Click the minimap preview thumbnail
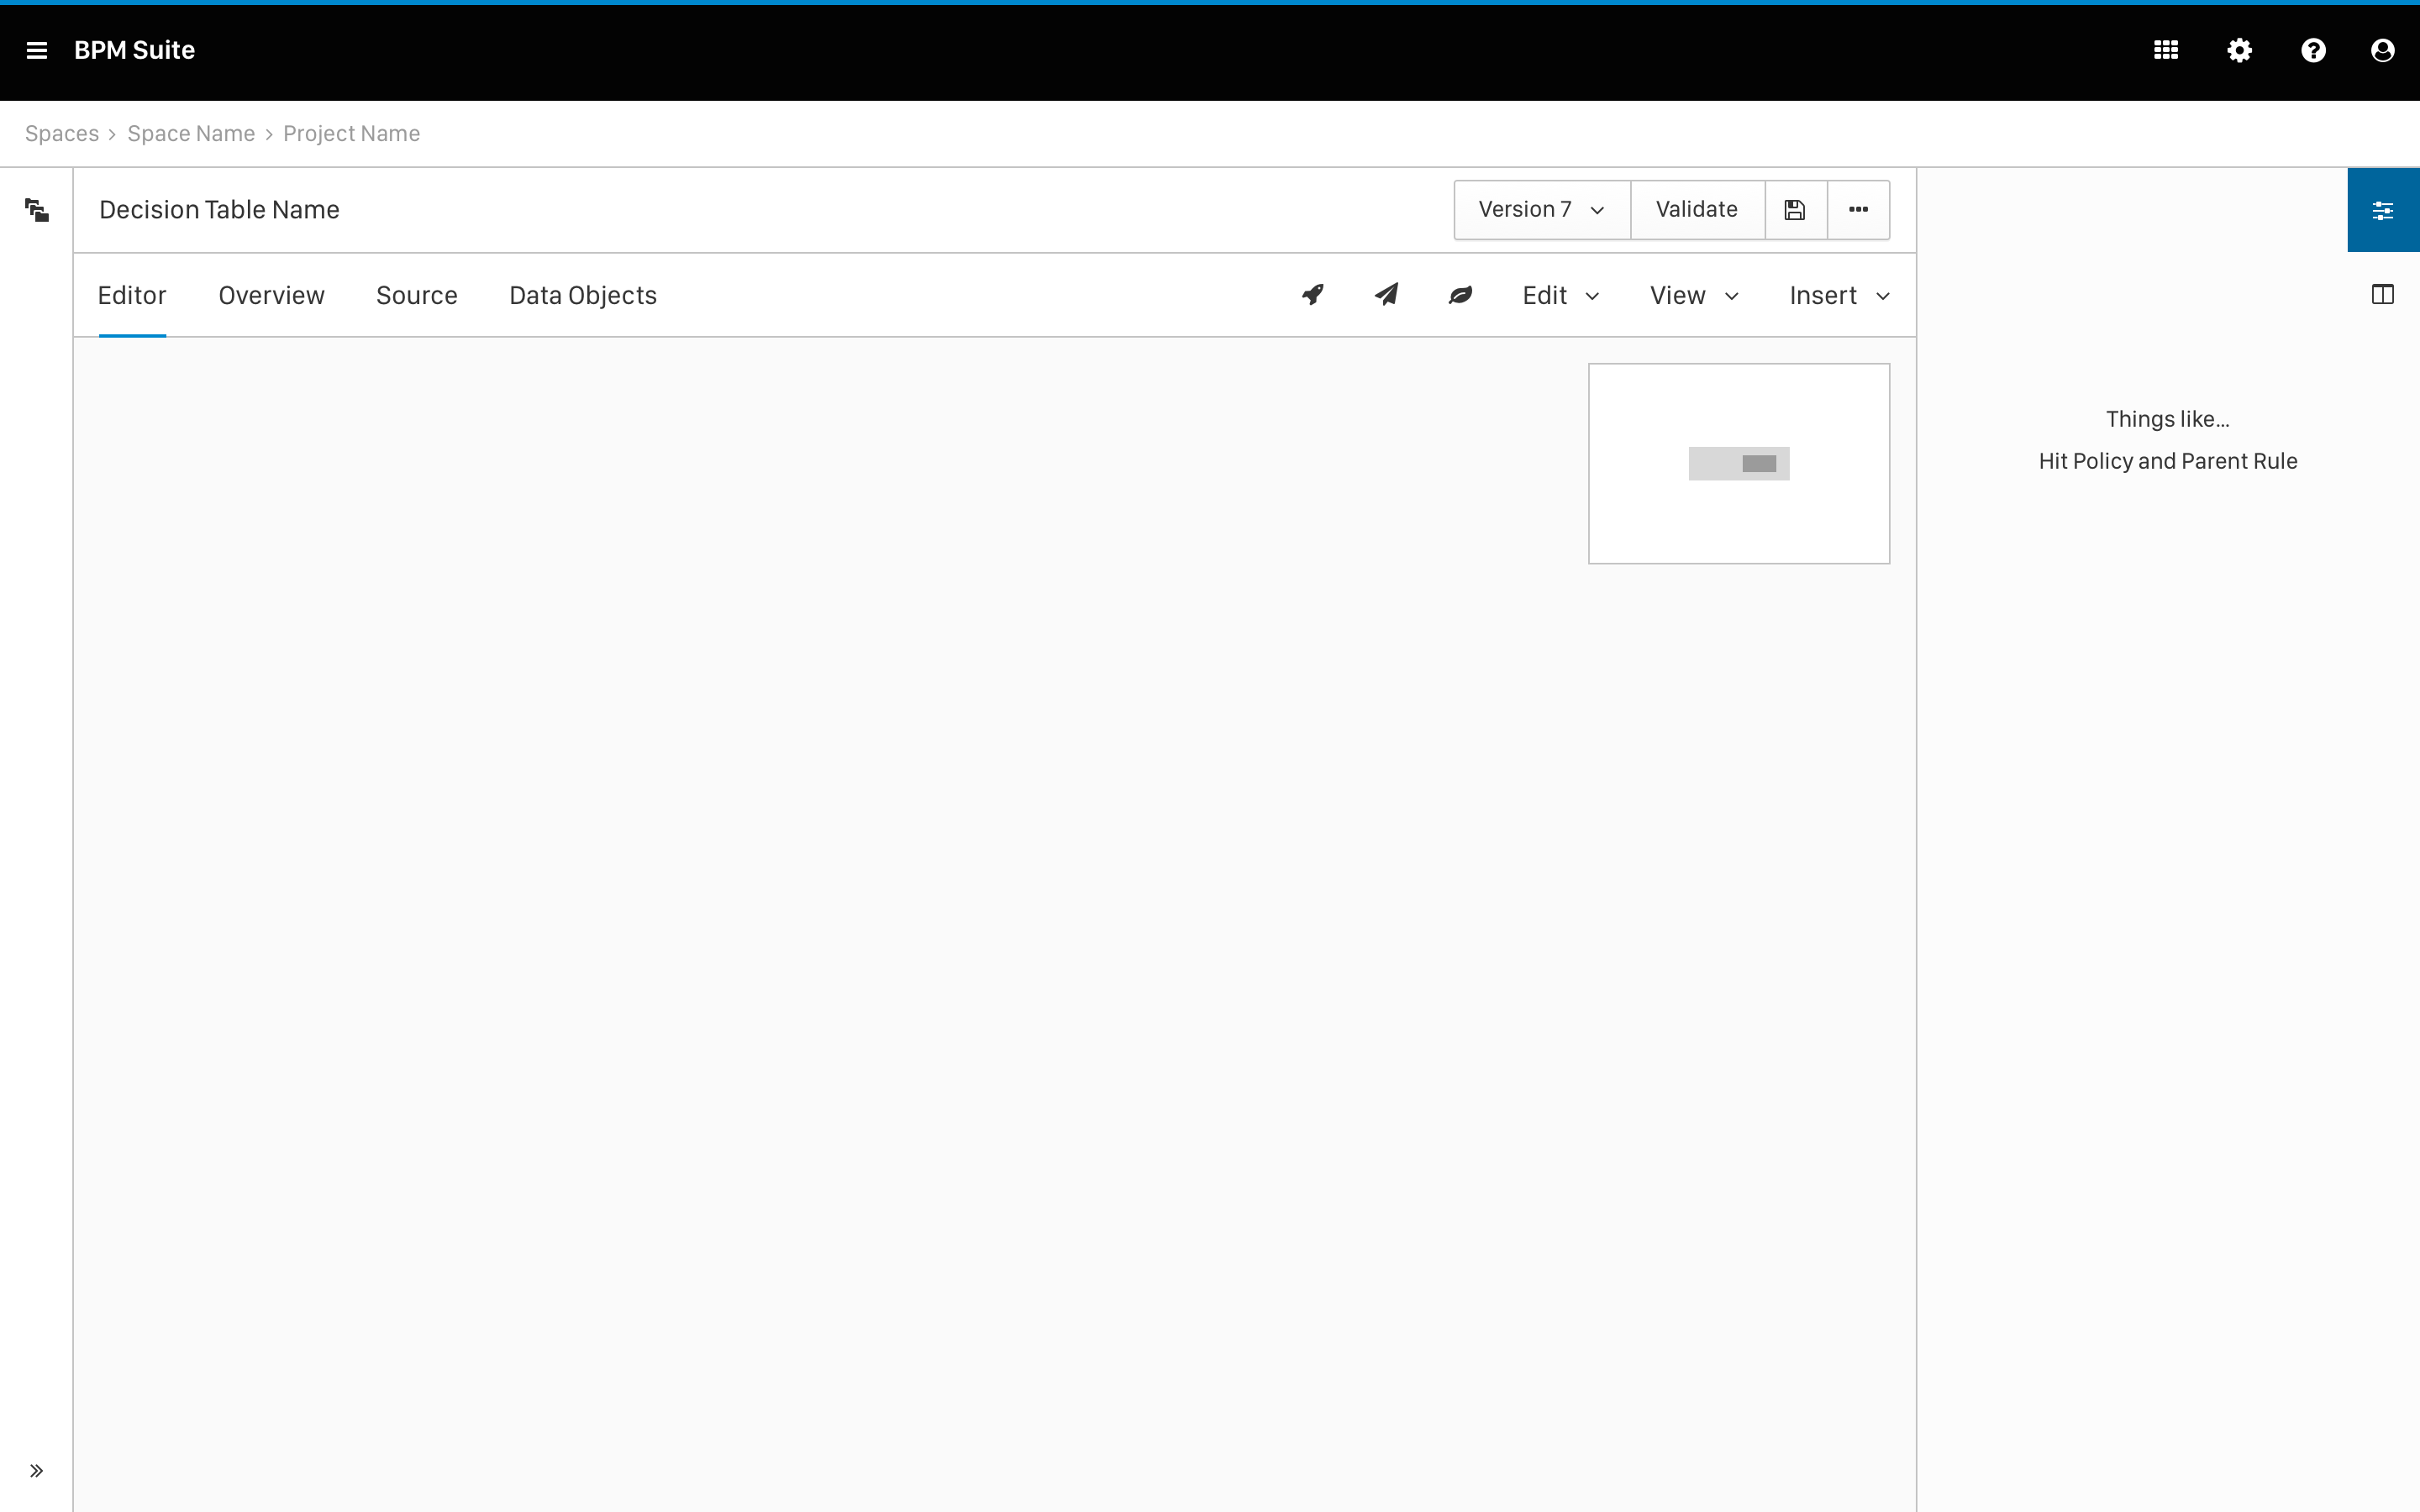 1738,464
